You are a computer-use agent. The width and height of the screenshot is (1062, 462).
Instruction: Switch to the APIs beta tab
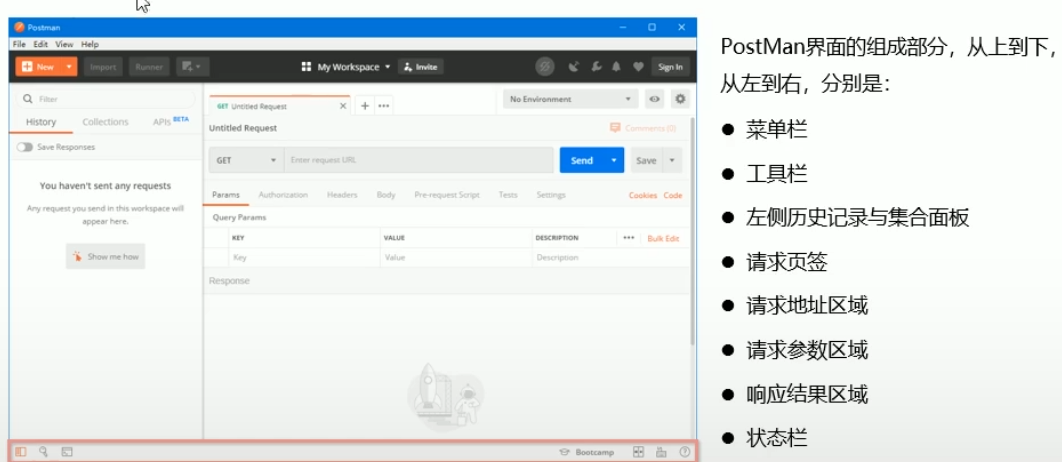pos(171,121)
